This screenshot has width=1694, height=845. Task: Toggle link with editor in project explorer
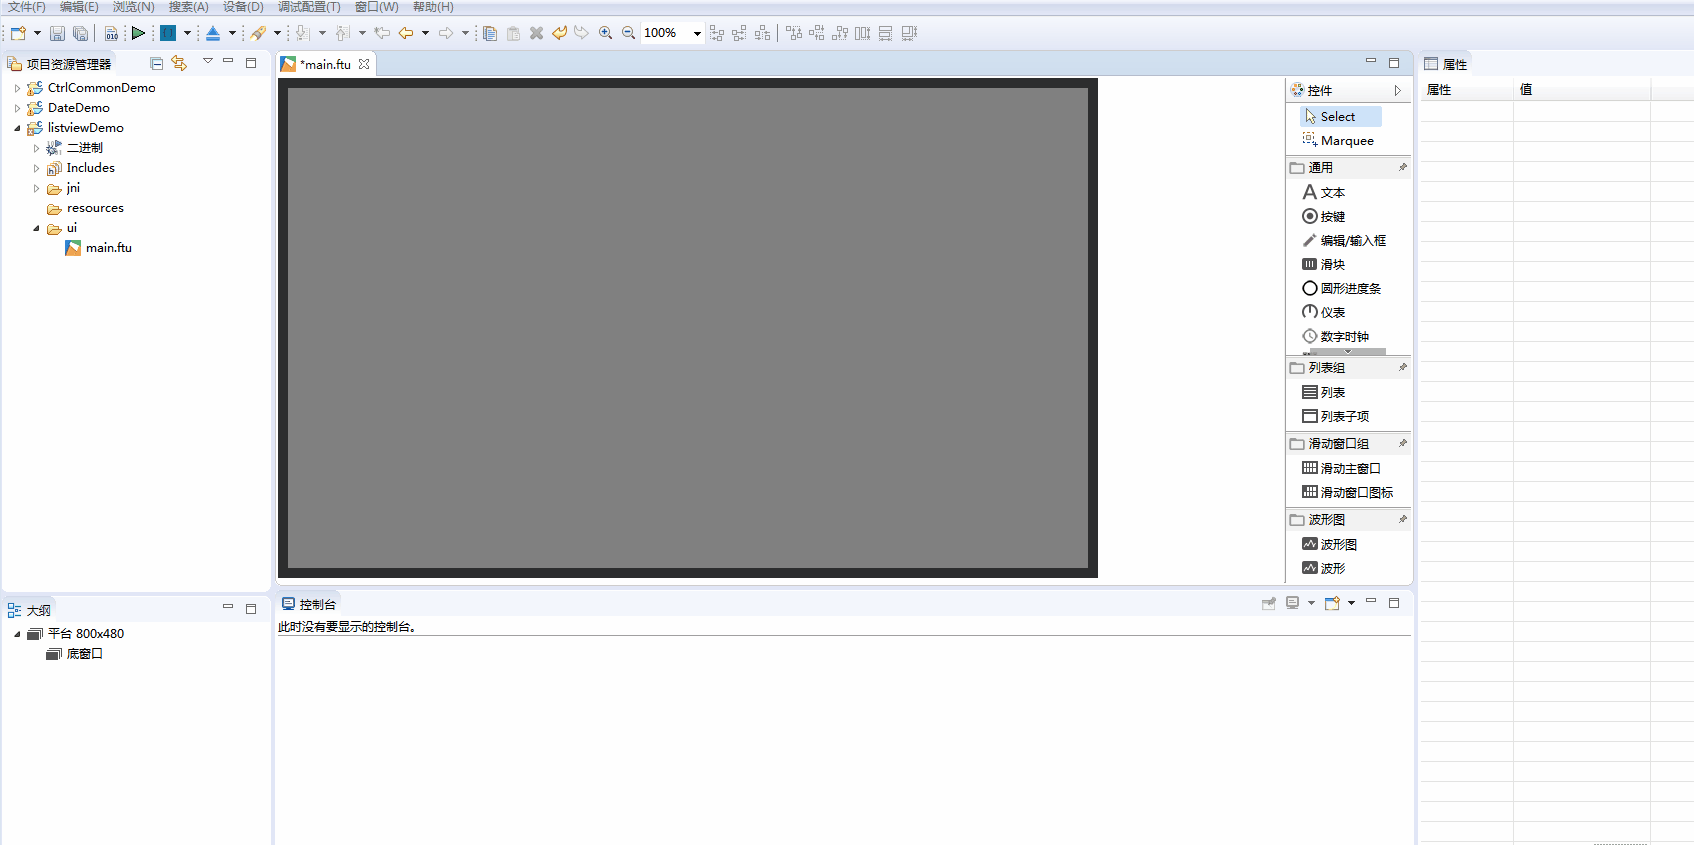pos(179,63)
